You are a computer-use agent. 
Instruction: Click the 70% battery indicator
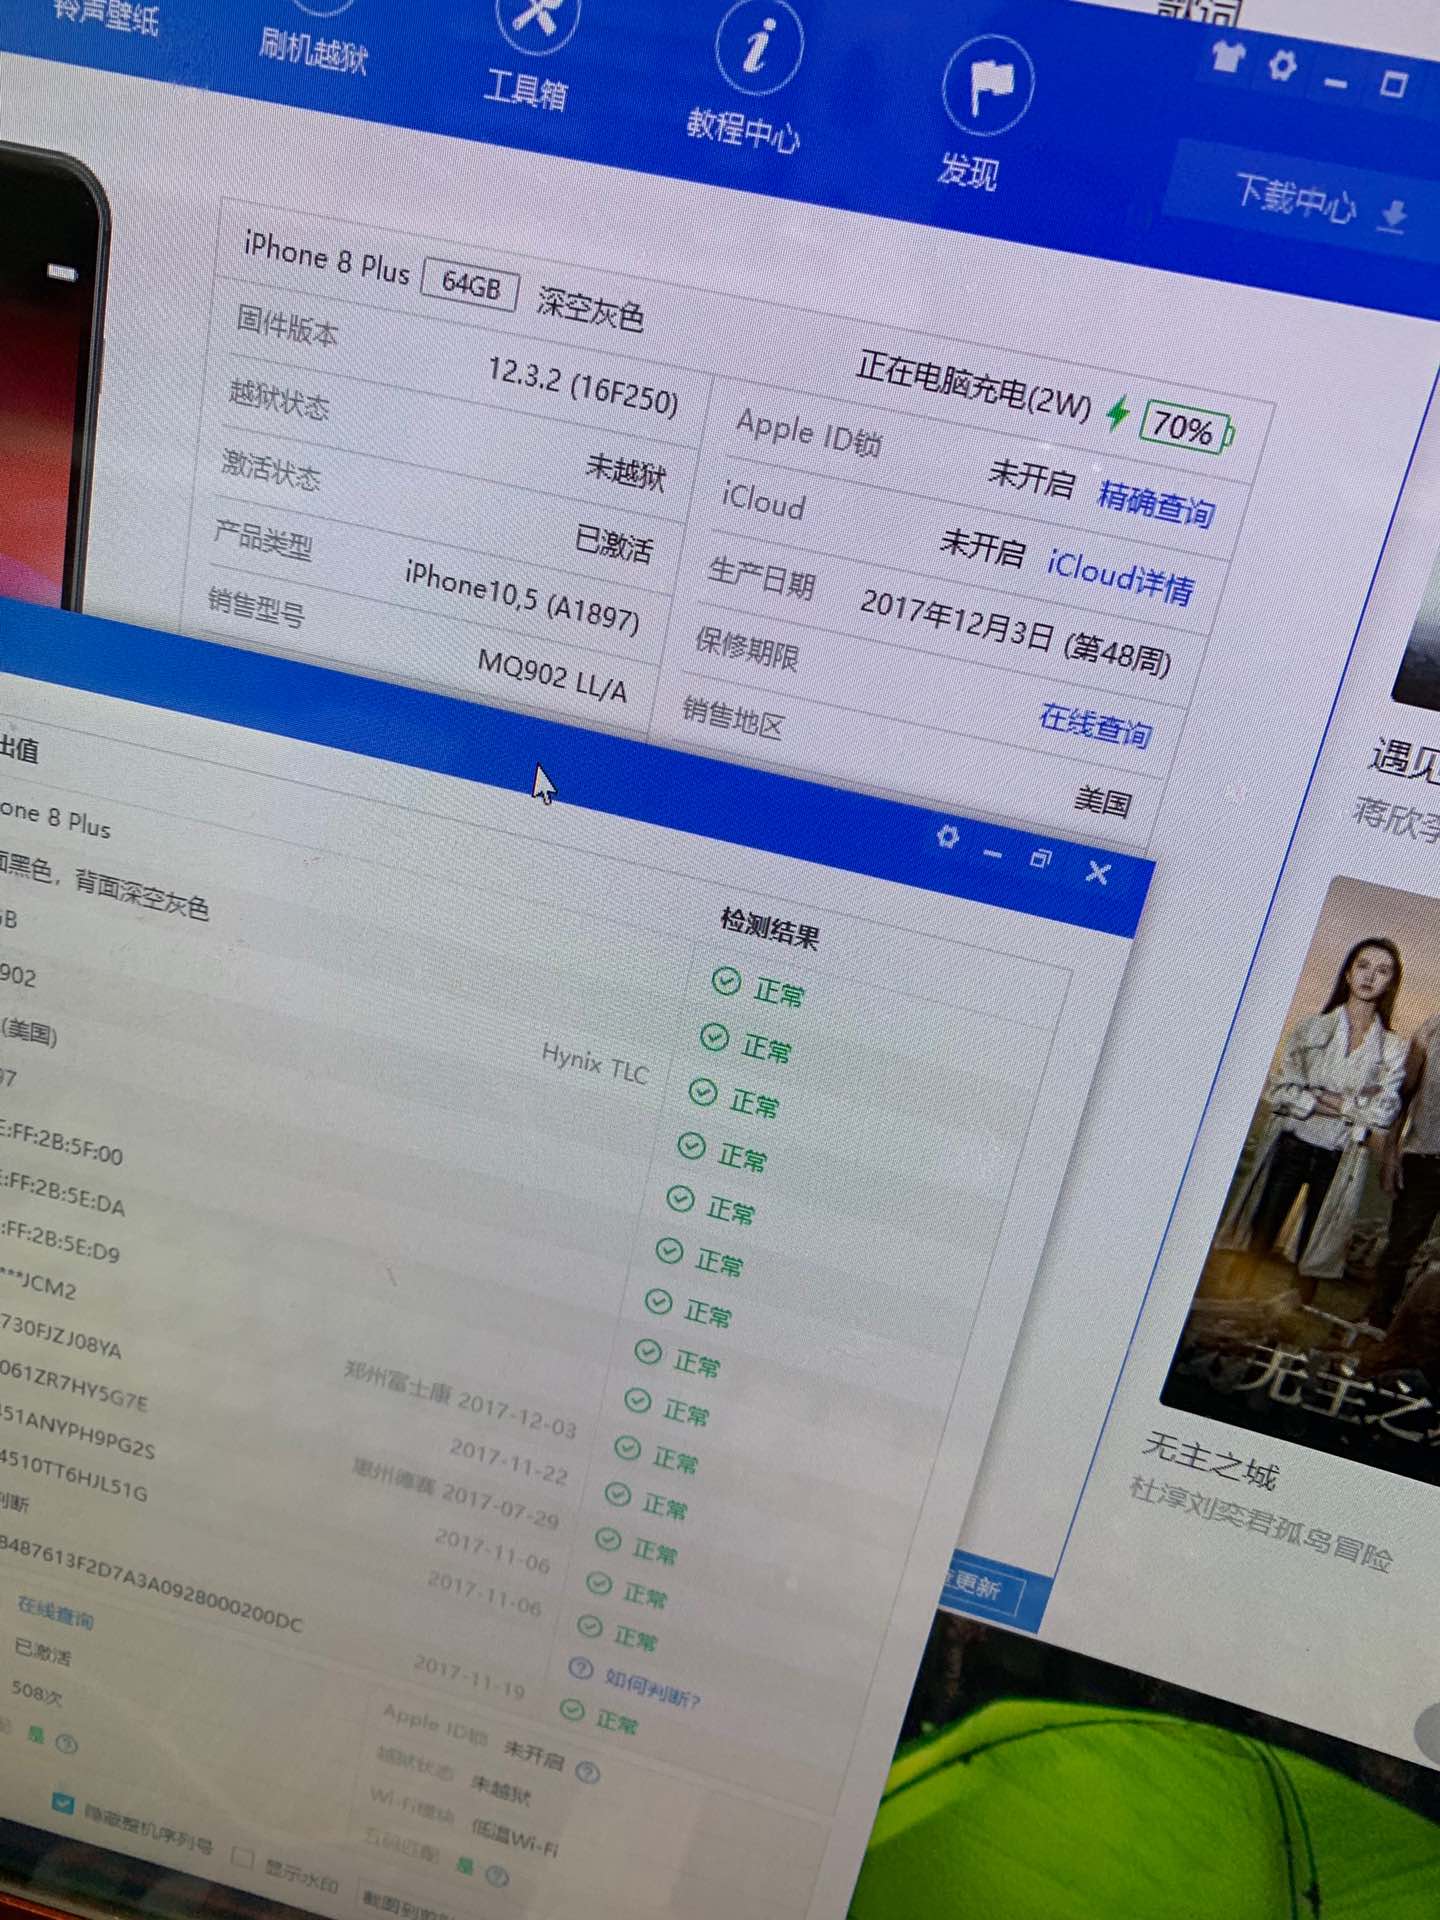[1187, 428]
